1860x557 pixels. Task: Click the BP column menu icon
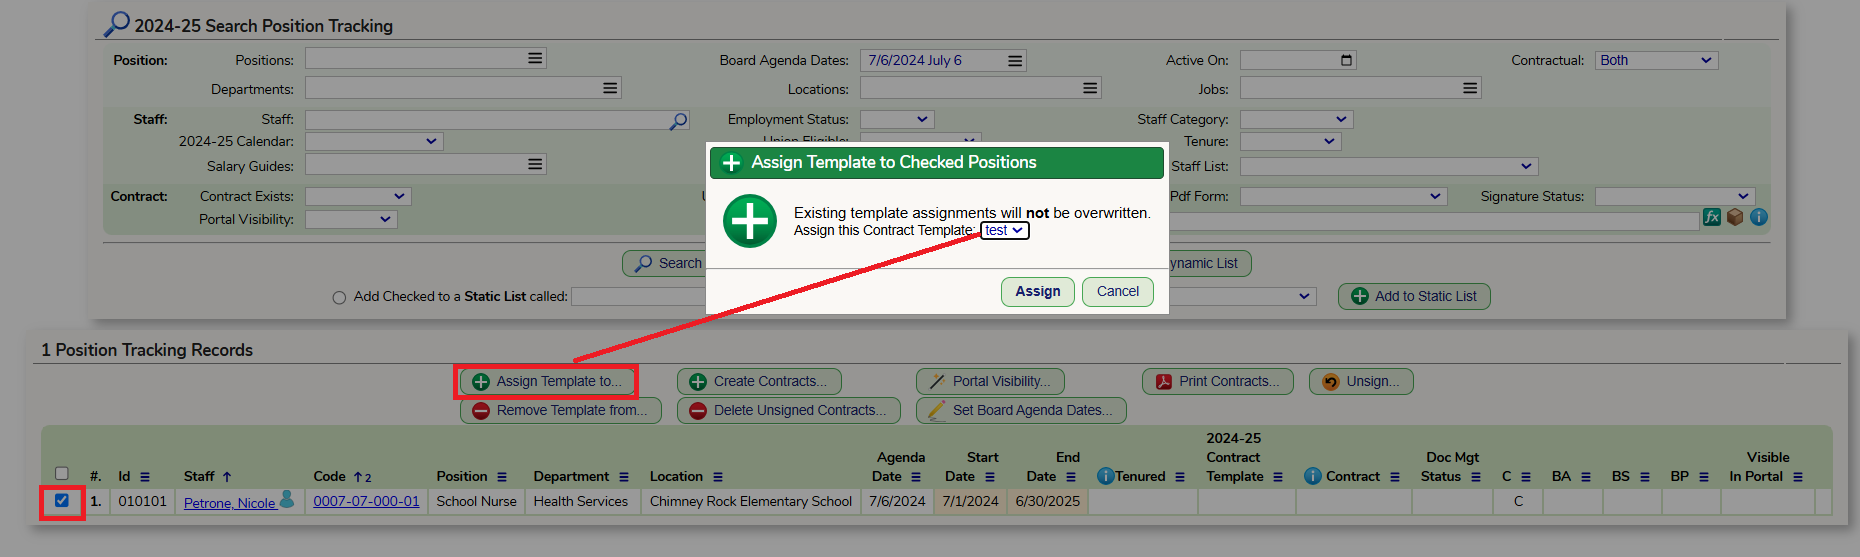pyautogui.click(x=1704, y=477)
